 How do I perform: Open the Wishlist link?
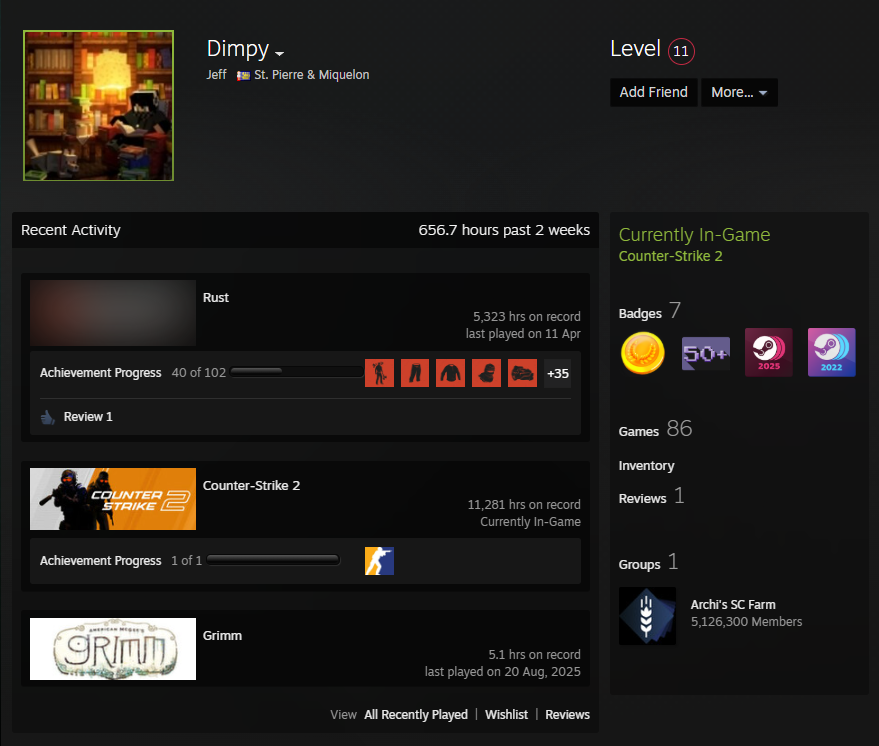click(506, 715)
